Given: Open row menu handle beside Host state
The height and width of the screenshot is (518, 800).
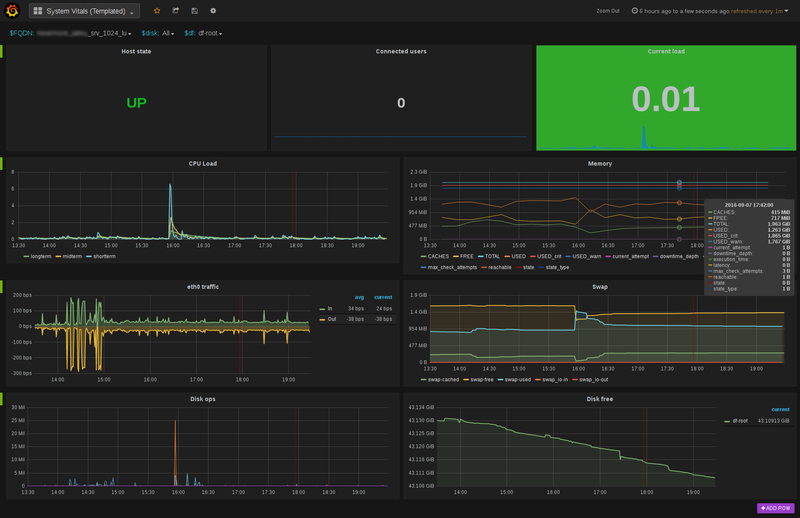Looking at the screenshot, I should coord(2,51).
